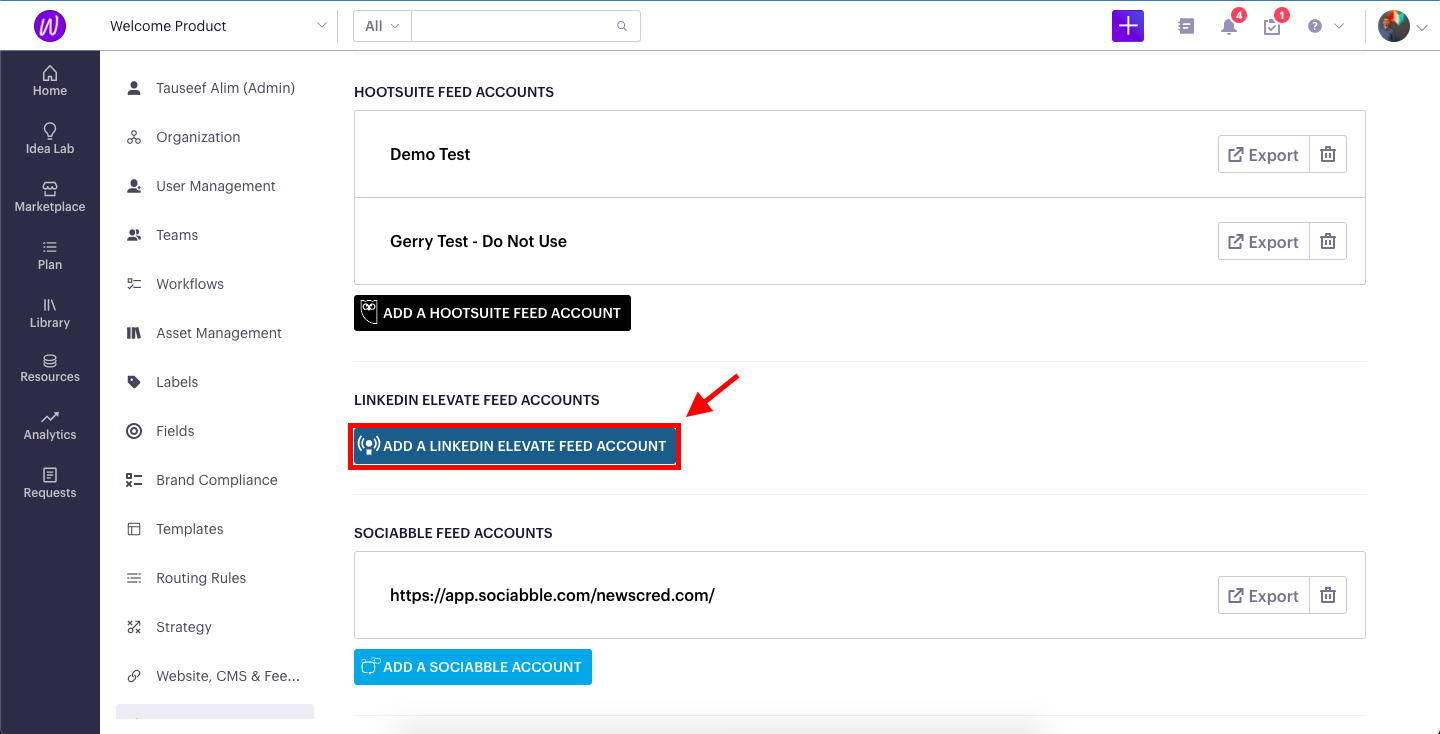Delete the Gerry Test feed account
Screen dimensions: 1440x734
[1328, 241]
